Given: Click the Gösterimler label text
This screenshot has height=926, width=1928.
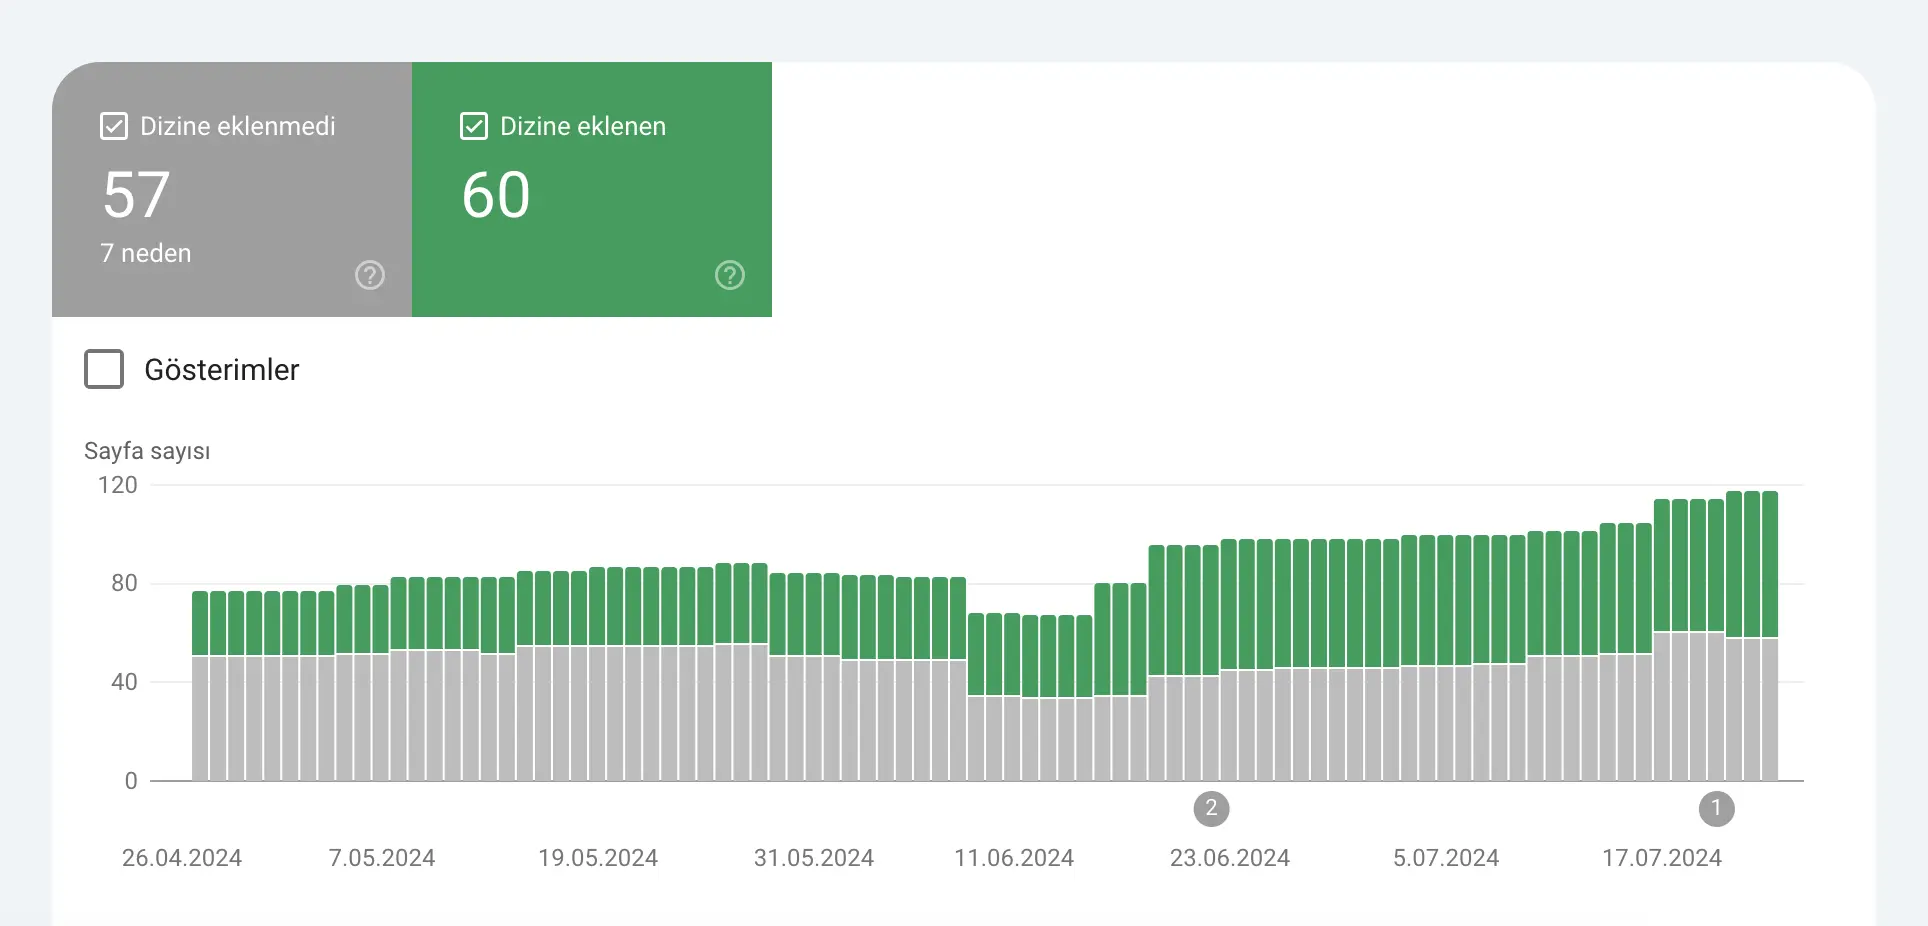Looking at the screenshot, I should pyautogui.click(x=222, y=370).
